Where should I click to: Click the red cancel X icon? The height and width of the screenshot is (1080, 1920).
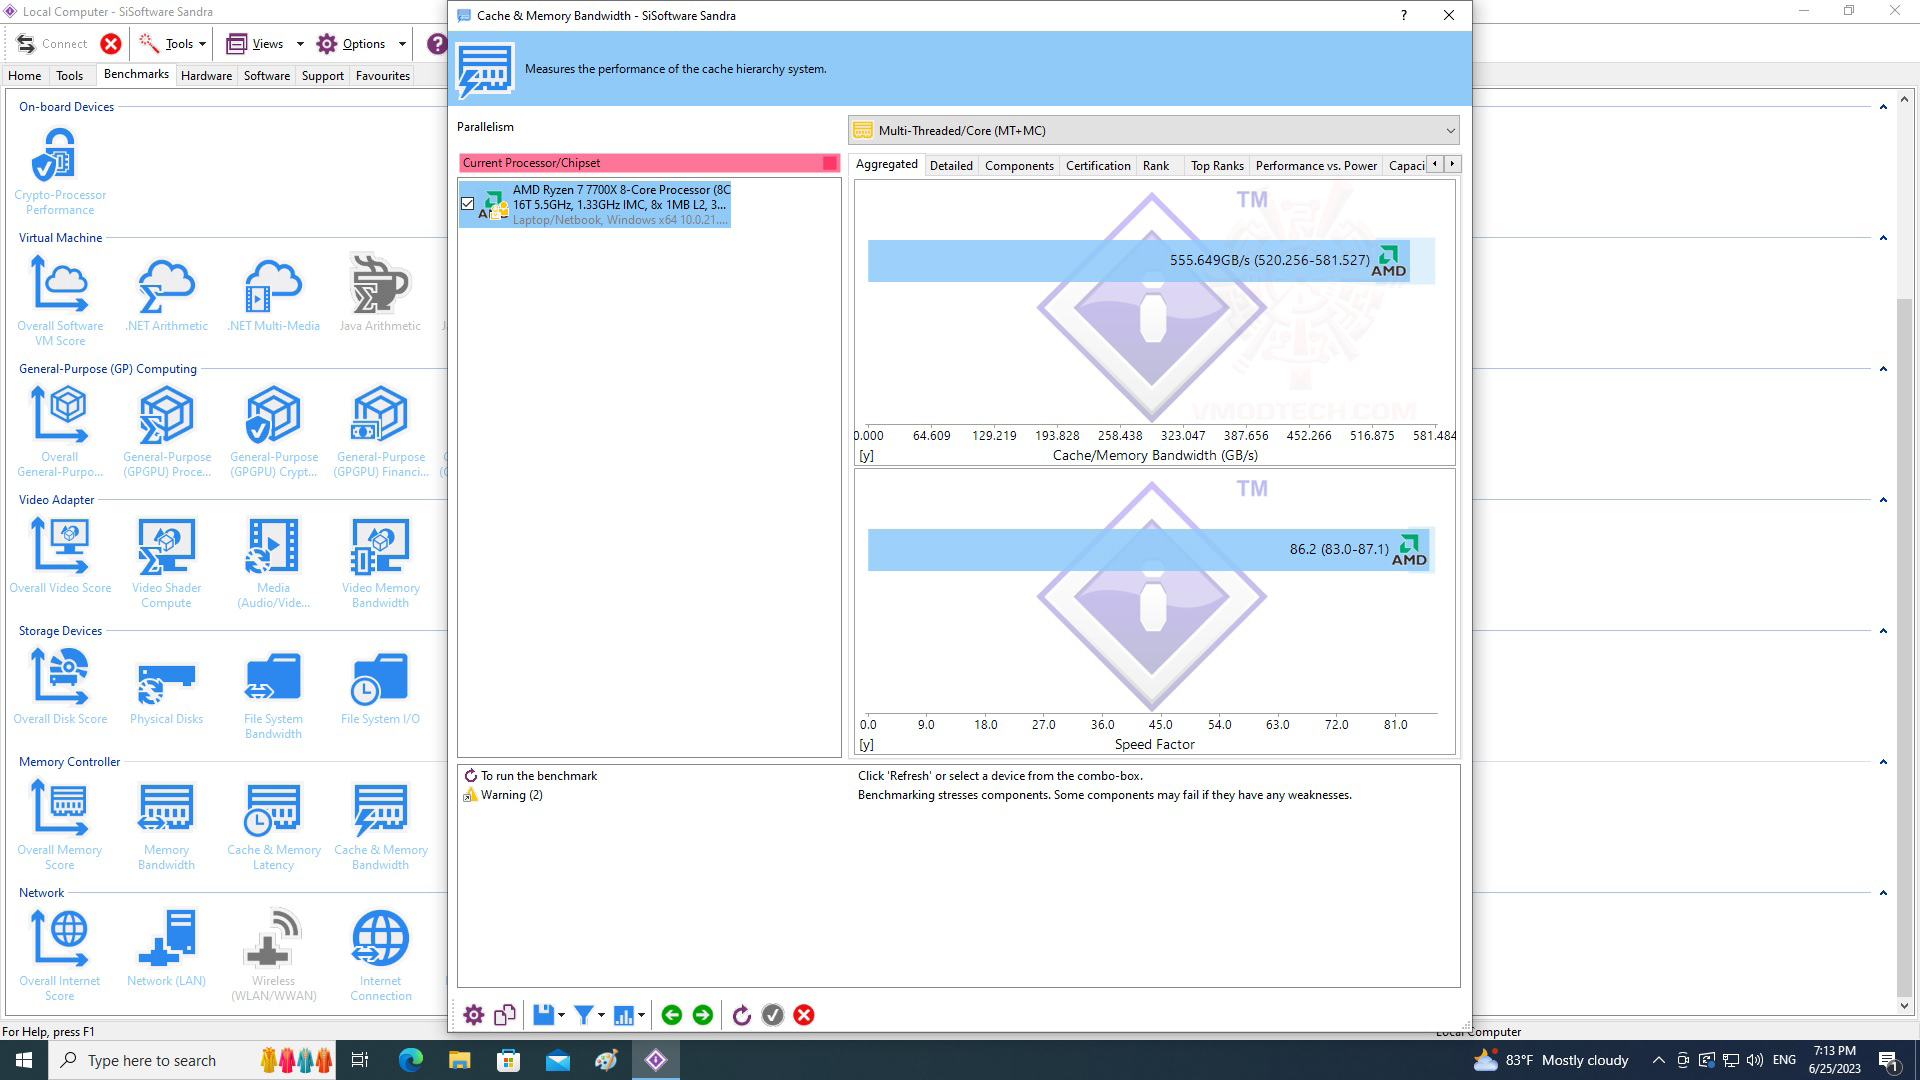[x=804, y=1015]
